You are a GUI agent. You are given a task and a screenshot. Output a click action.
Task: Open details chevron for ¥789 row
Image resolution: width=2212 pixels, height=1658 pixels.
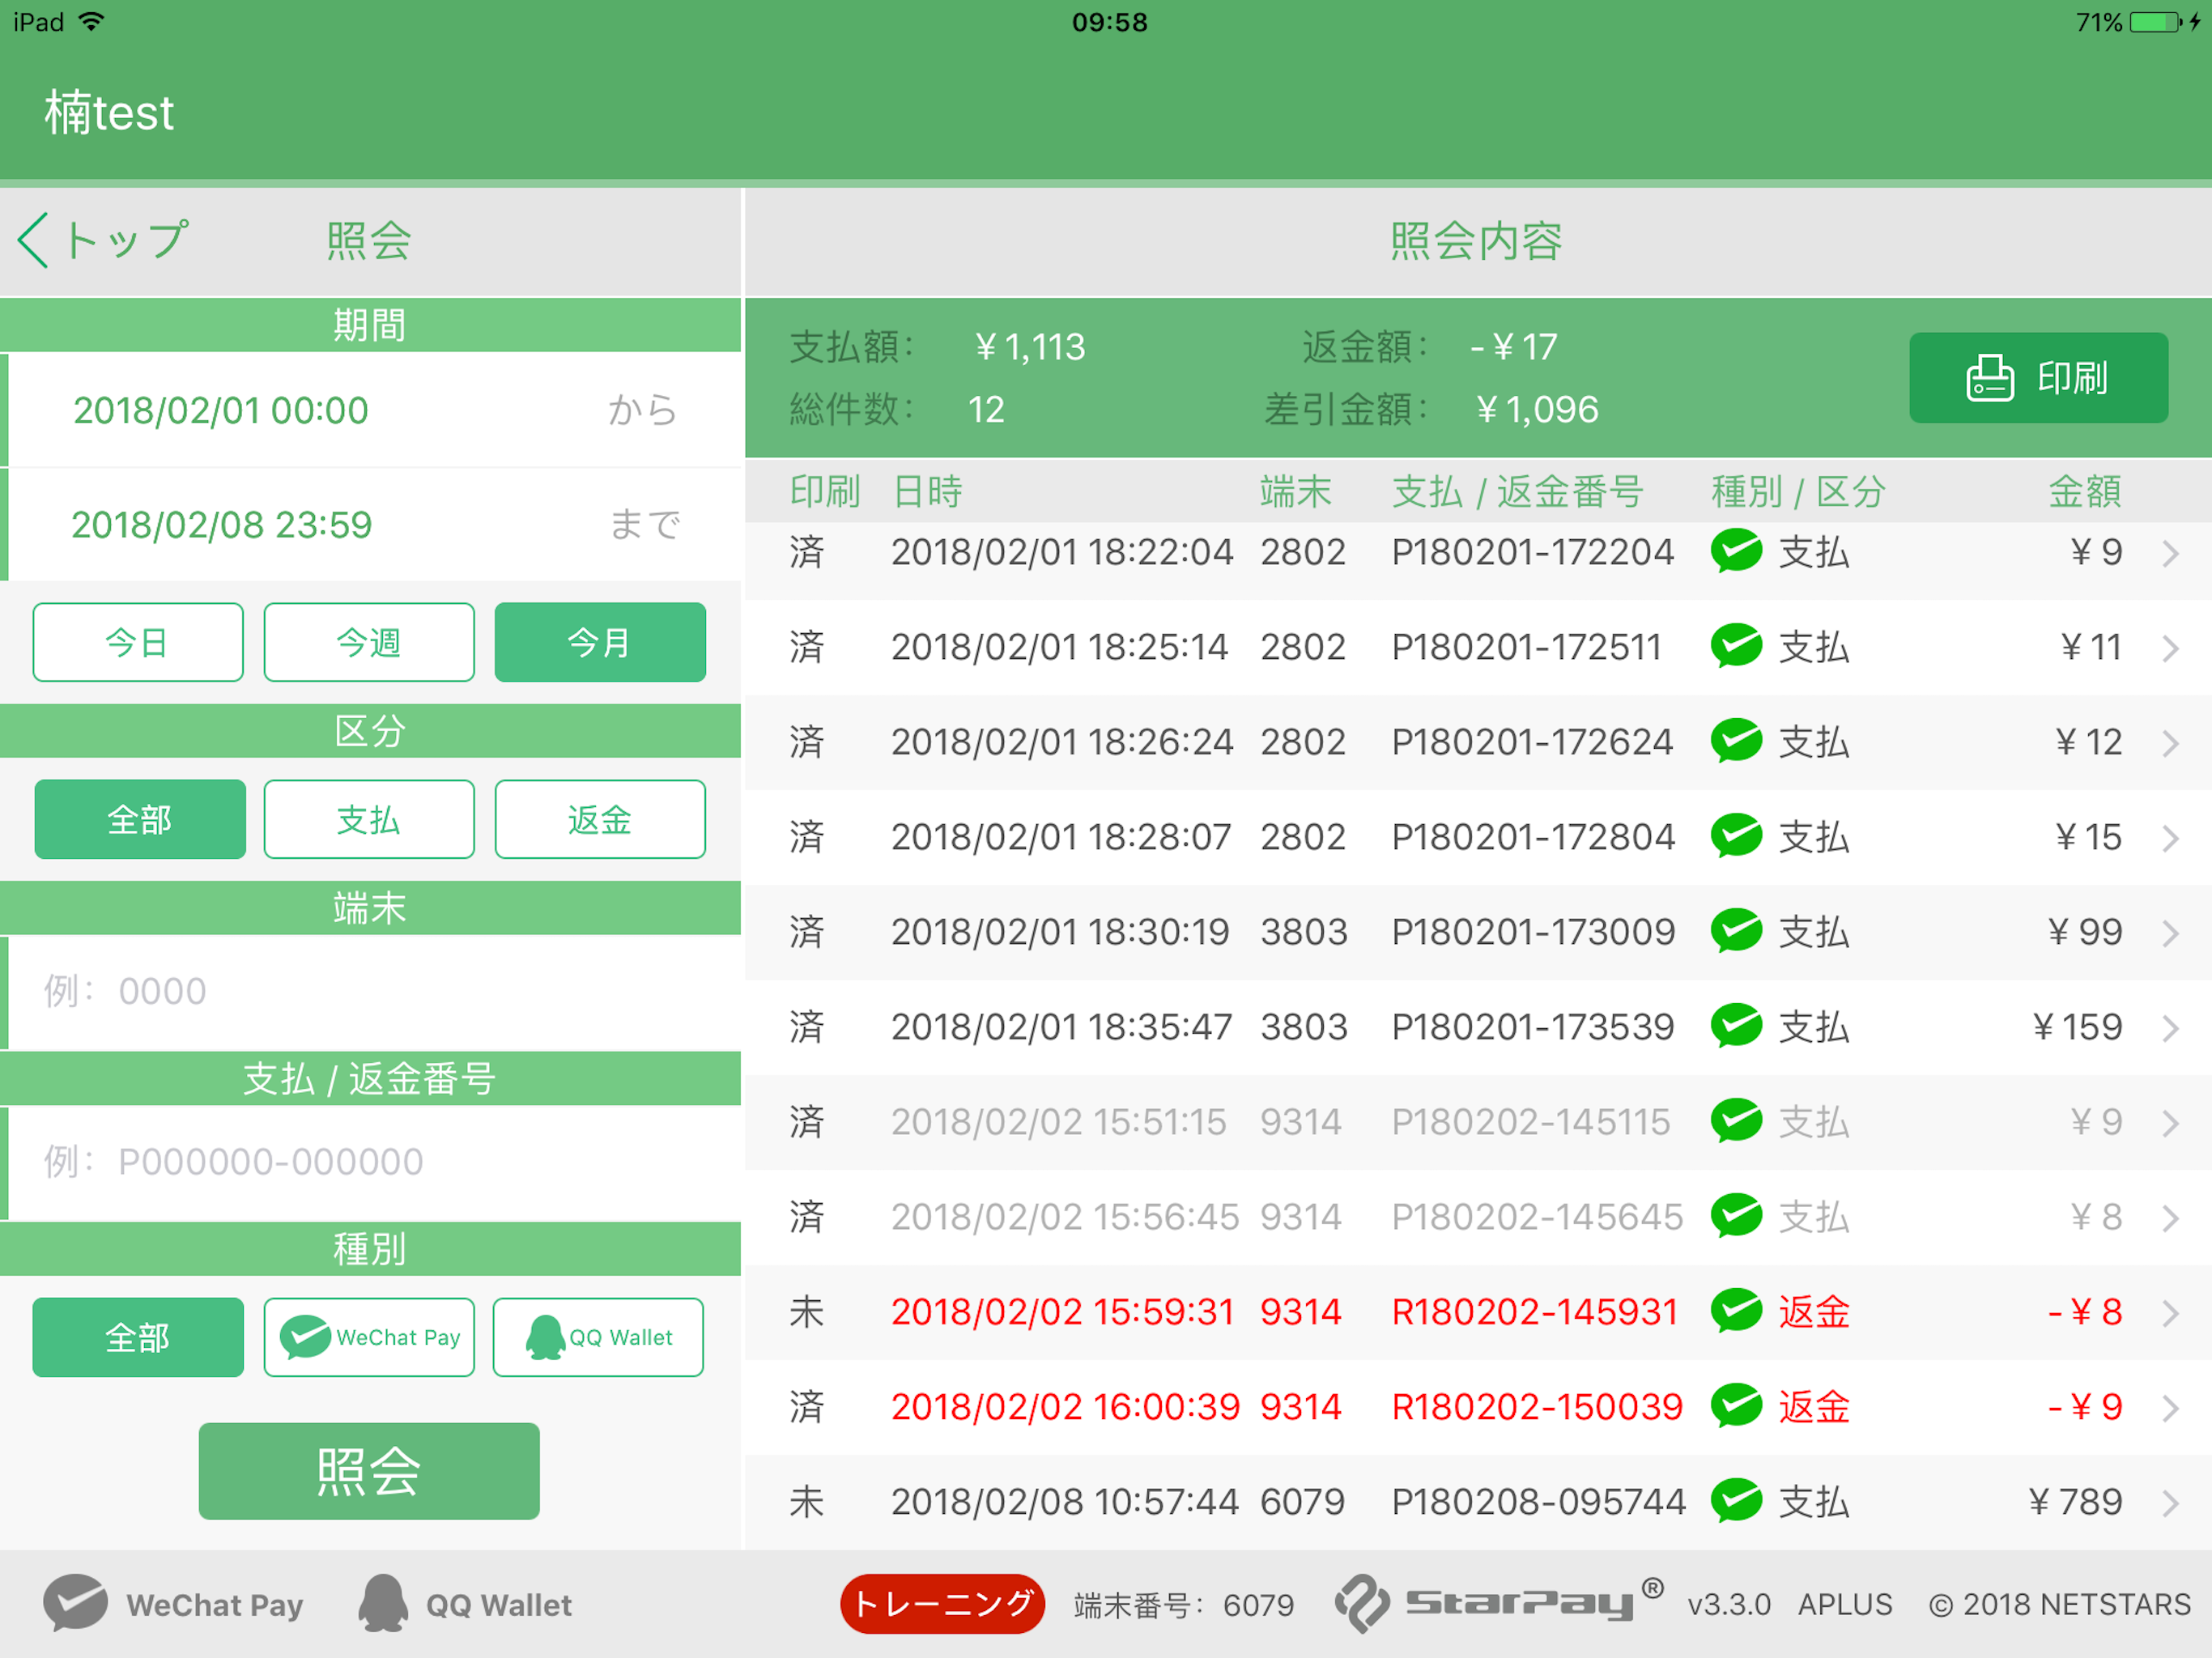pyautogui.click(x=2170, y=1503)
